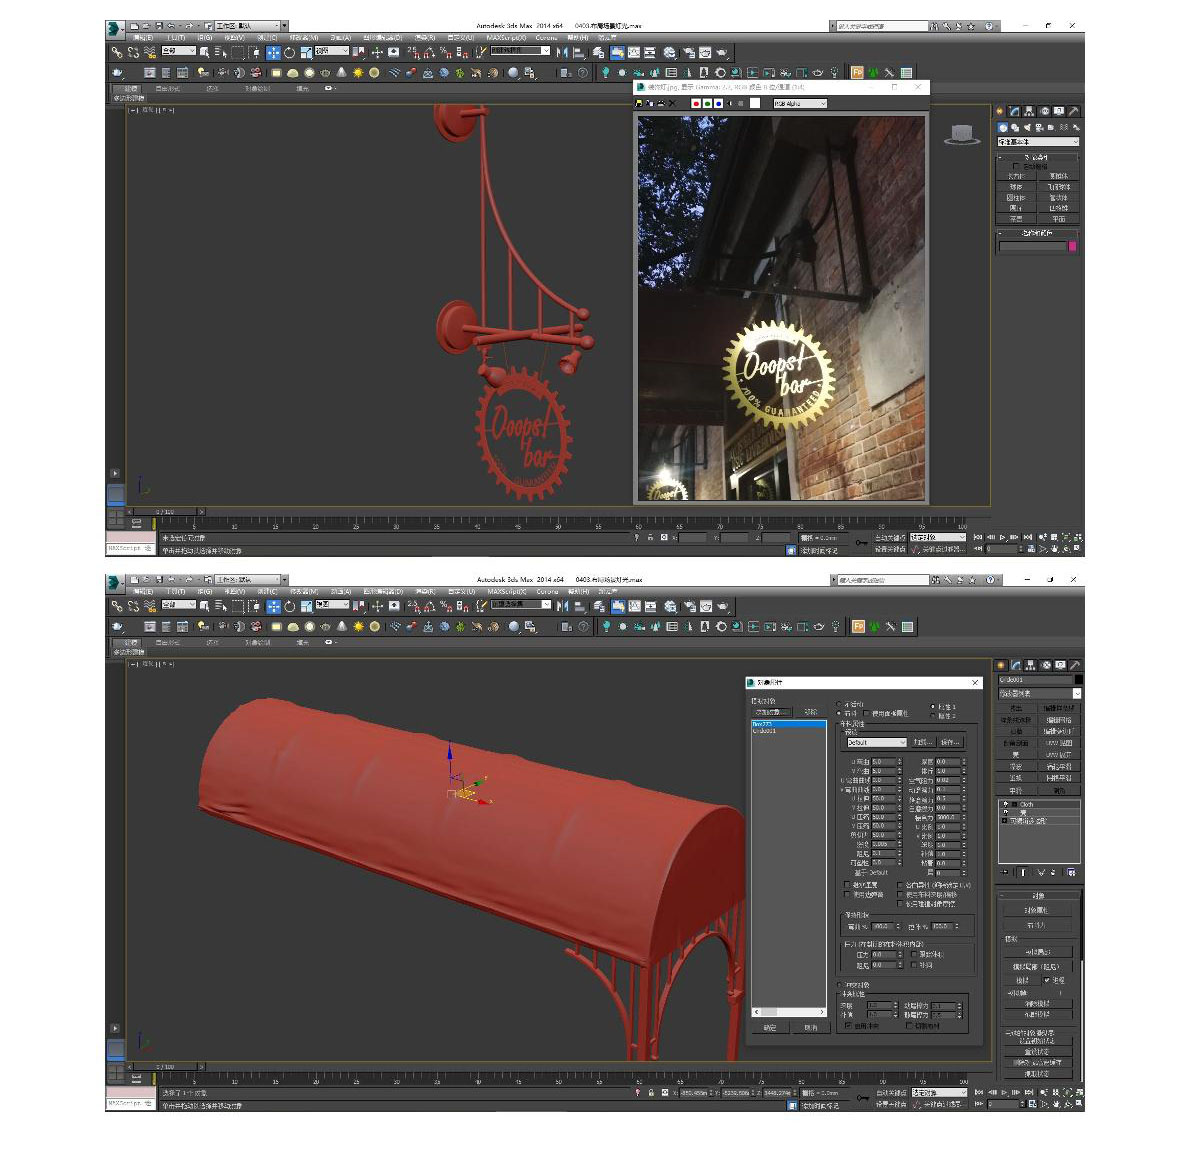This screenshot has height=1154, width=1190.
Task: Click magenta object color swatch in top panel
Action: point(1072,246)
